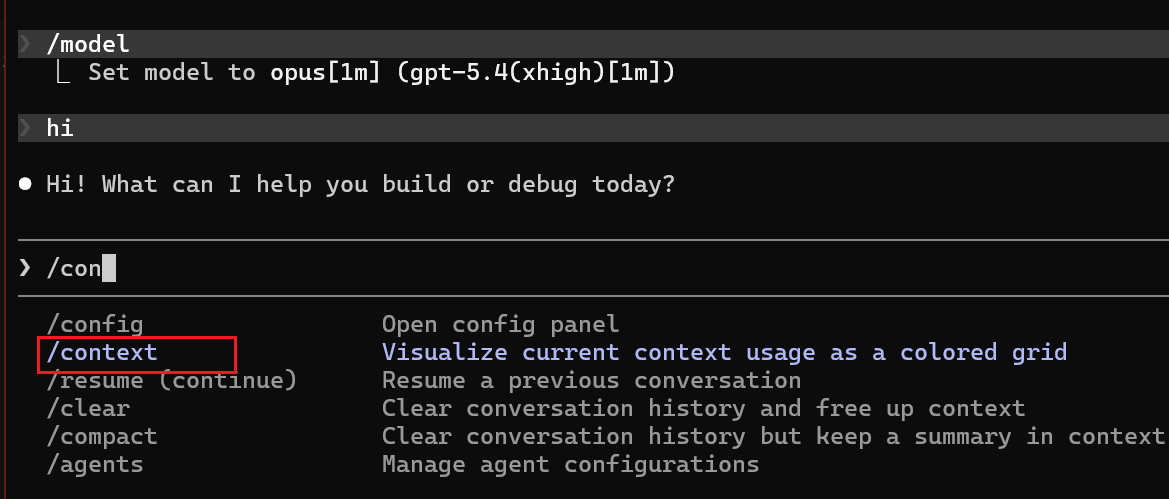
Task: Select the /compact command entry
Action: (101, 436)
